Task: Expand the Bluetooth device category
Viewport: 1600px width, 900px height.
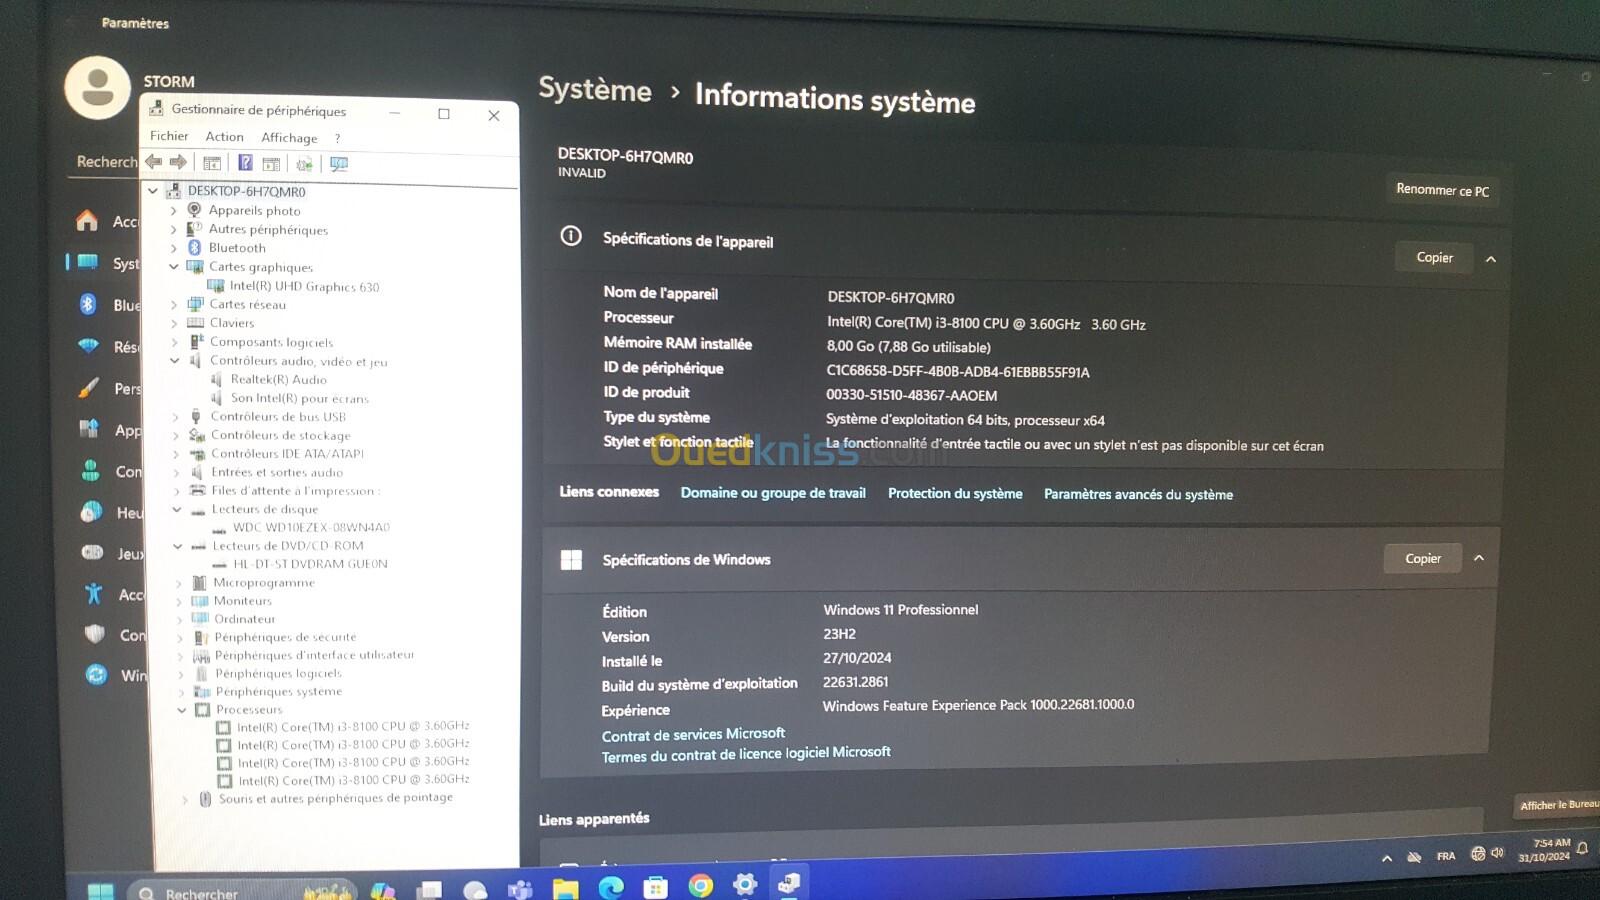Action: tap(173, 248)
